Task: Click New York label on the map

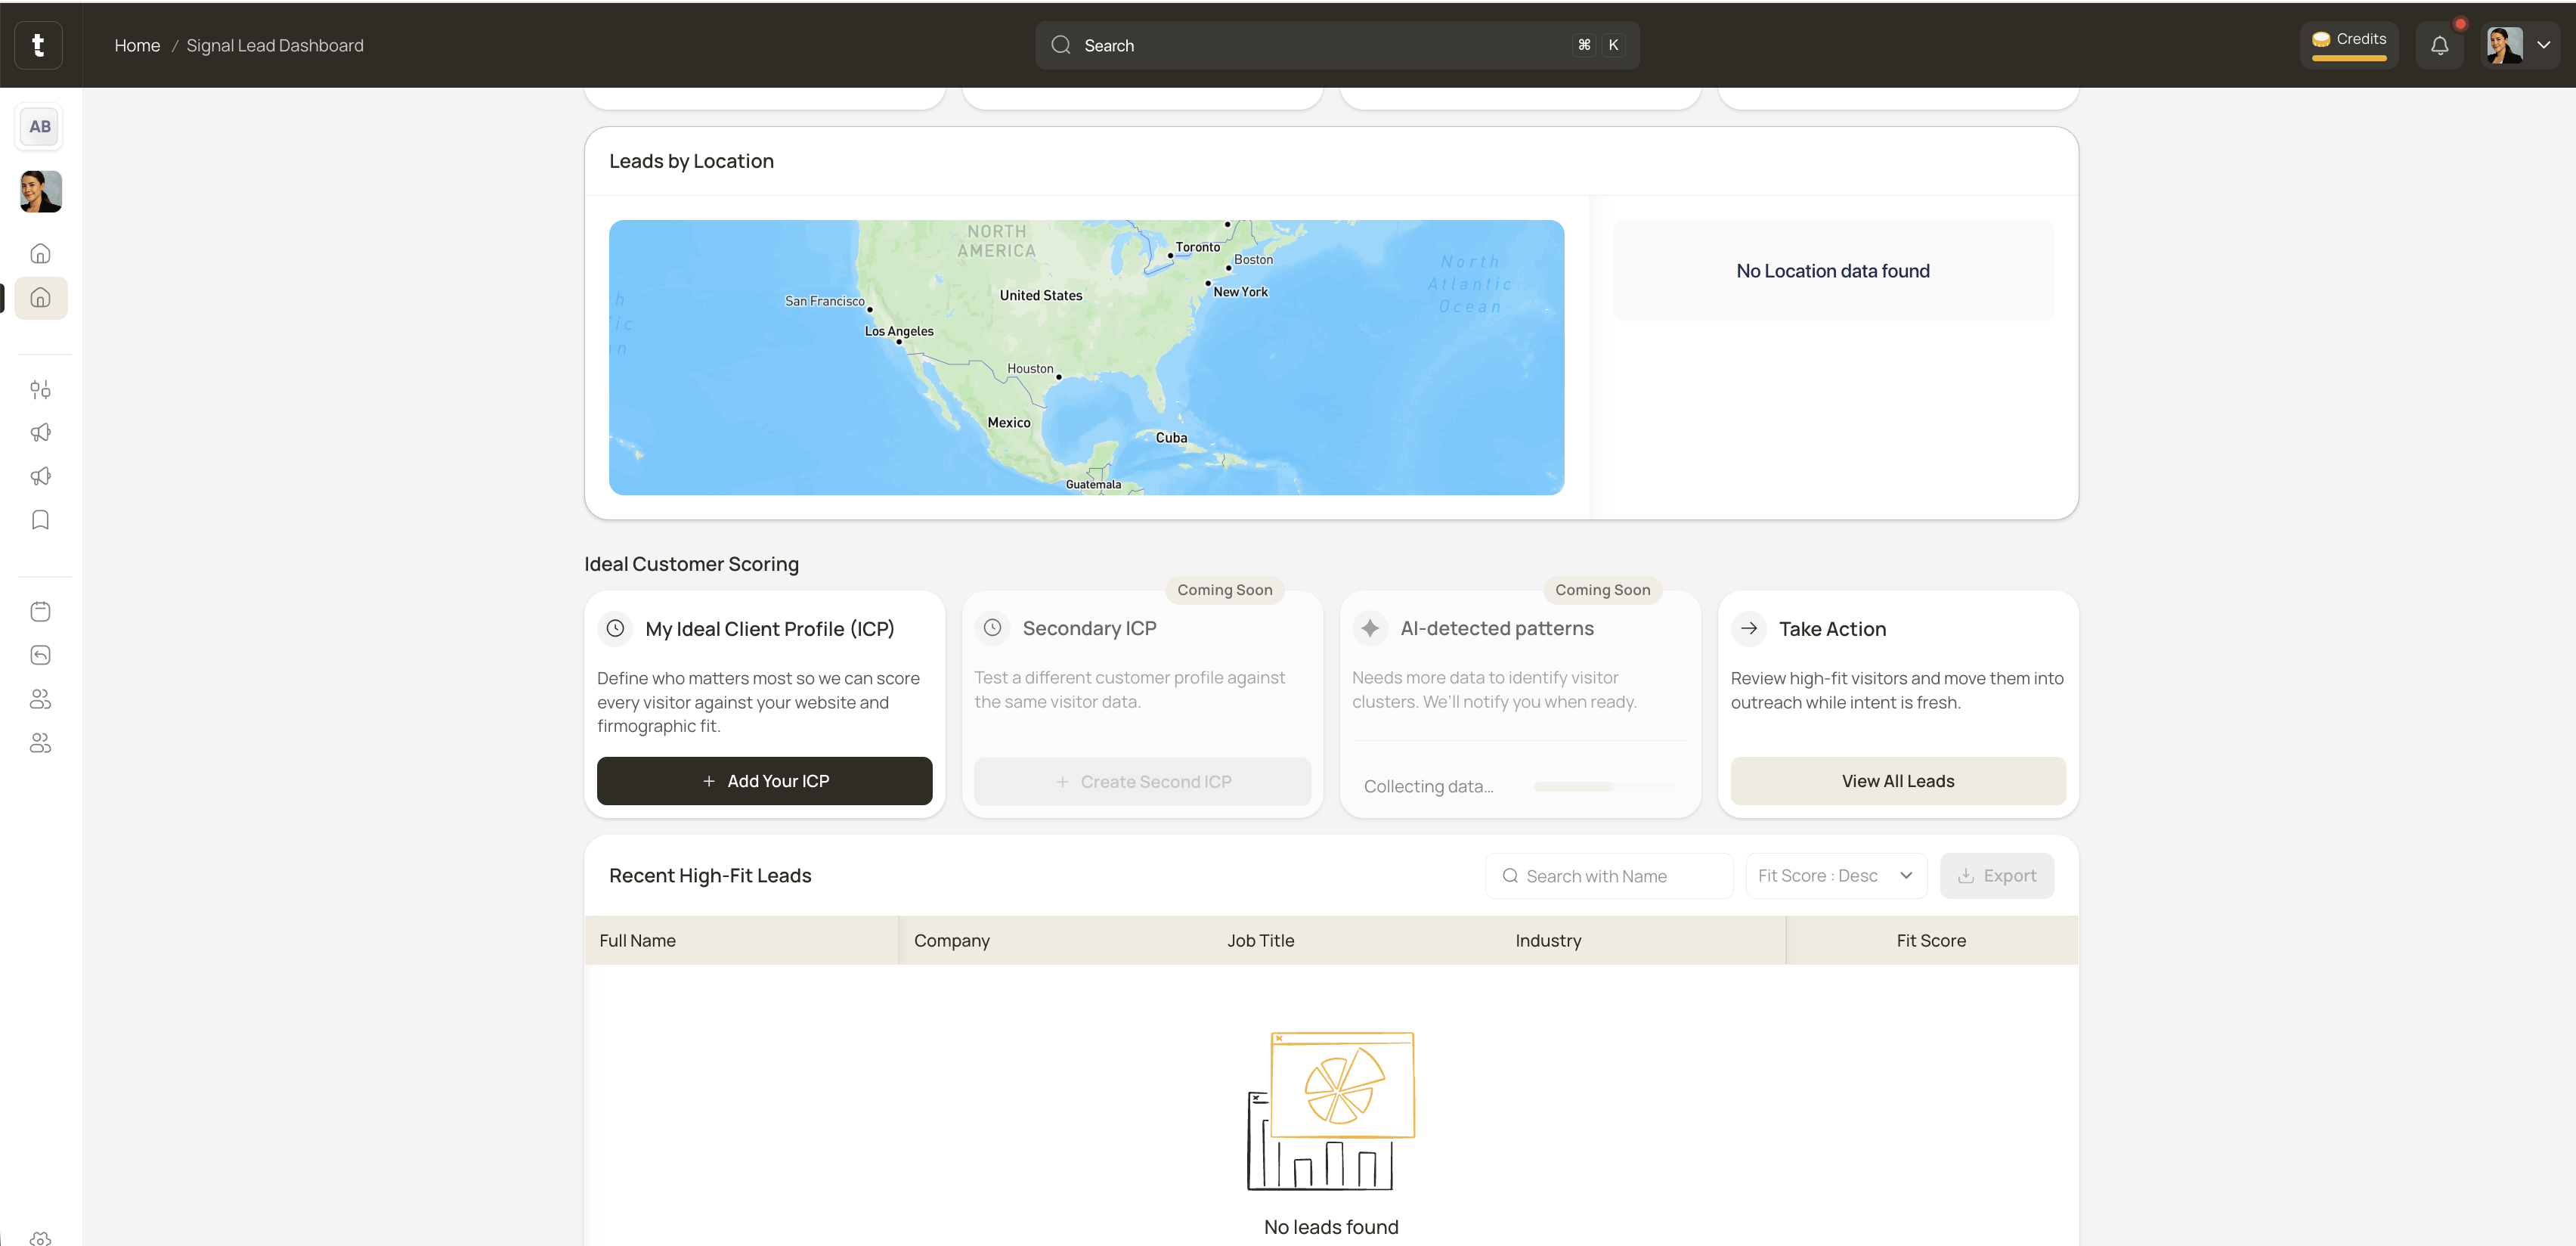Action: (1240, 292)
